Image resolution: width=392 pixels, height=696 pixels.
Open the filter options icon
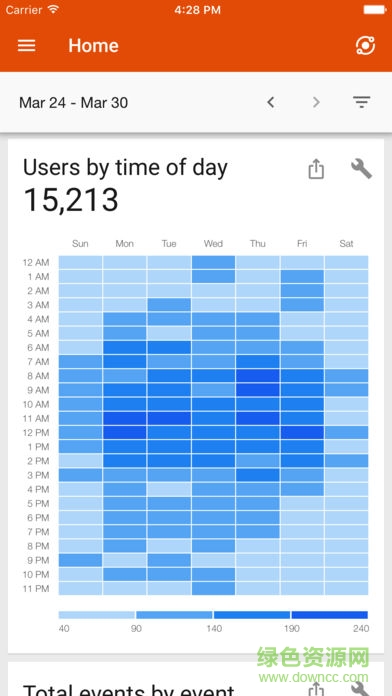pos(362,103)
